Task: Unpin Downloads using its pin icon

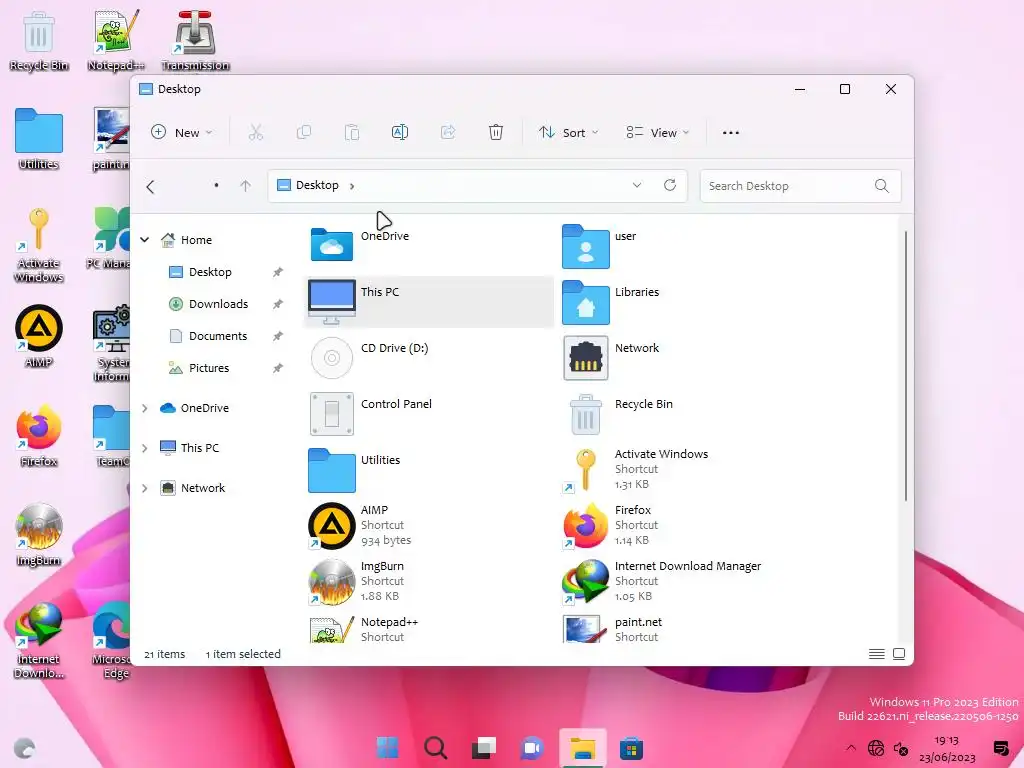Action: [278, 304]
